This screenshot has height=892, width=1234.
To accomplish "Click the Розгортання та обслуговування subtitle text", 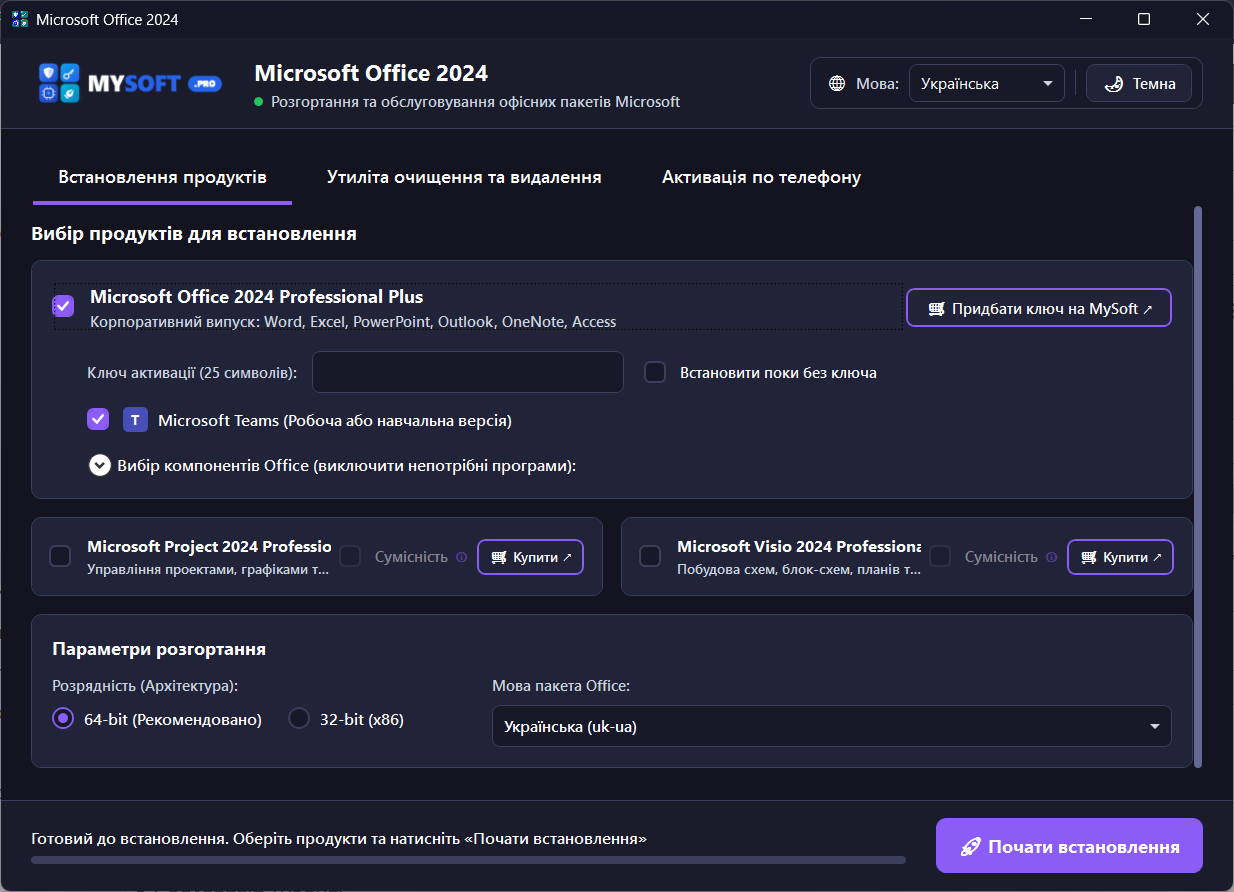I will pyautogui.click(x=475, y=102).
